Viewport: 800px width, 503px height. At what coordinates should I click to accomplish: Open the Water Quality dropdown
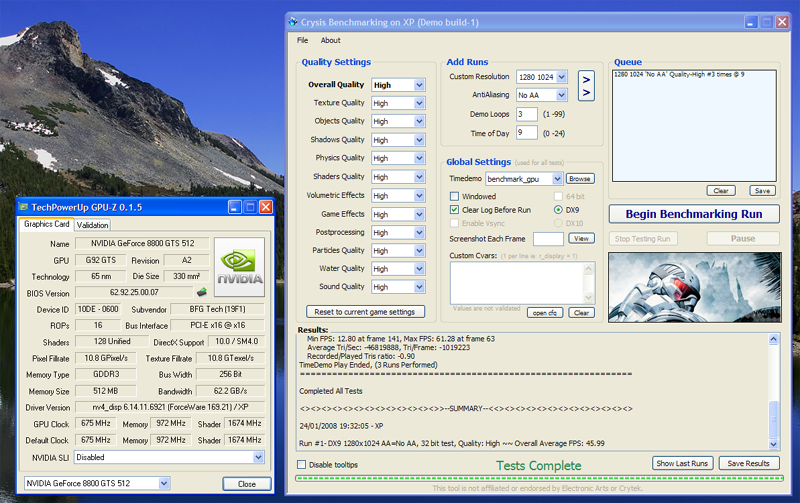pyautogui.click(x=419, y=269)
